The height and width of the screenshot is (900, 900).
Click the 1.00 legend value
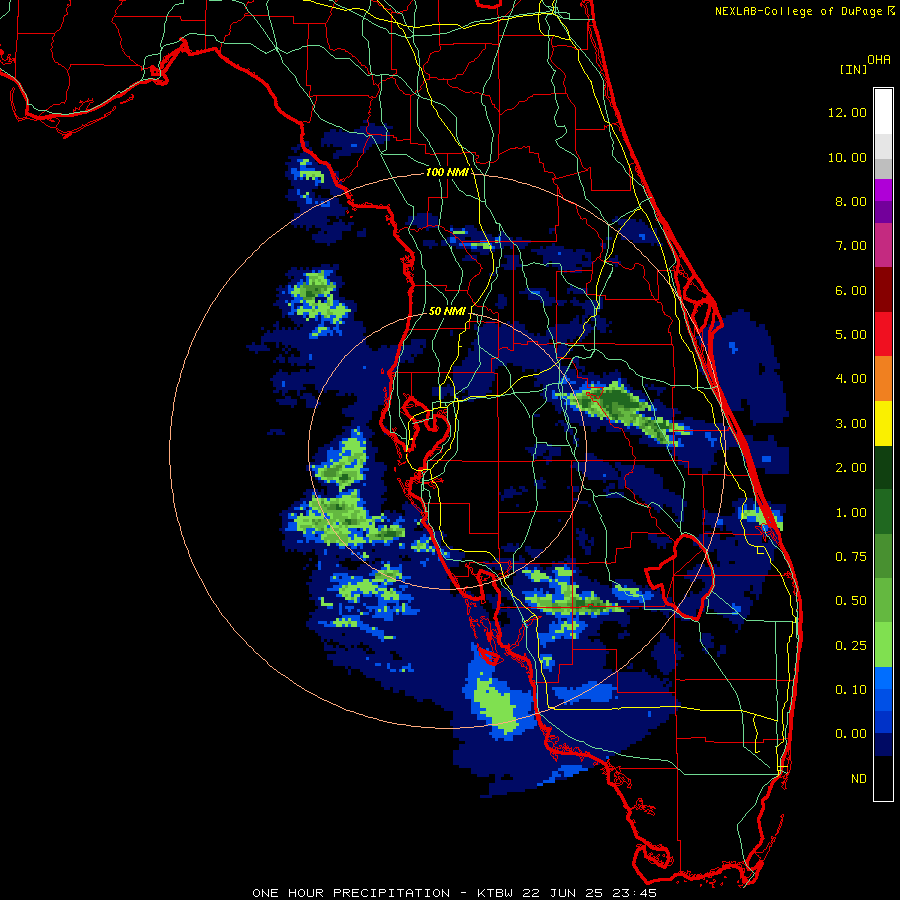(x=851, y=513)
